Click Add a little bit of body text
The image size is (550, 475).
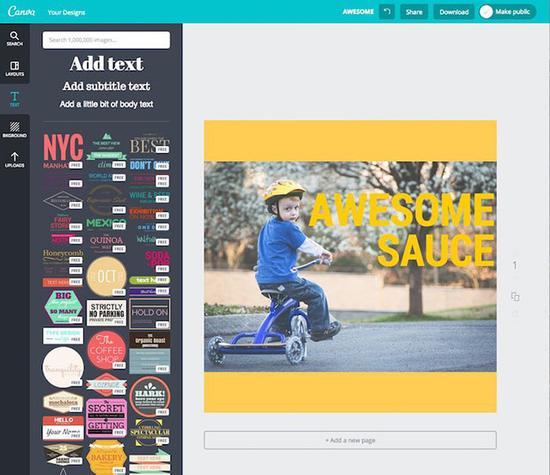(106, 104)
